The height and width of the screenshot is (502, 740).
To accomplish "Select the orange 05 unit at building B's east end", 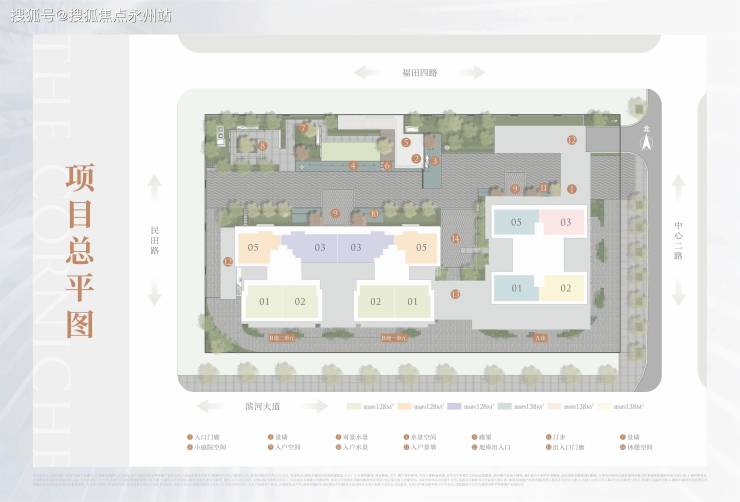I will (417, 247).
